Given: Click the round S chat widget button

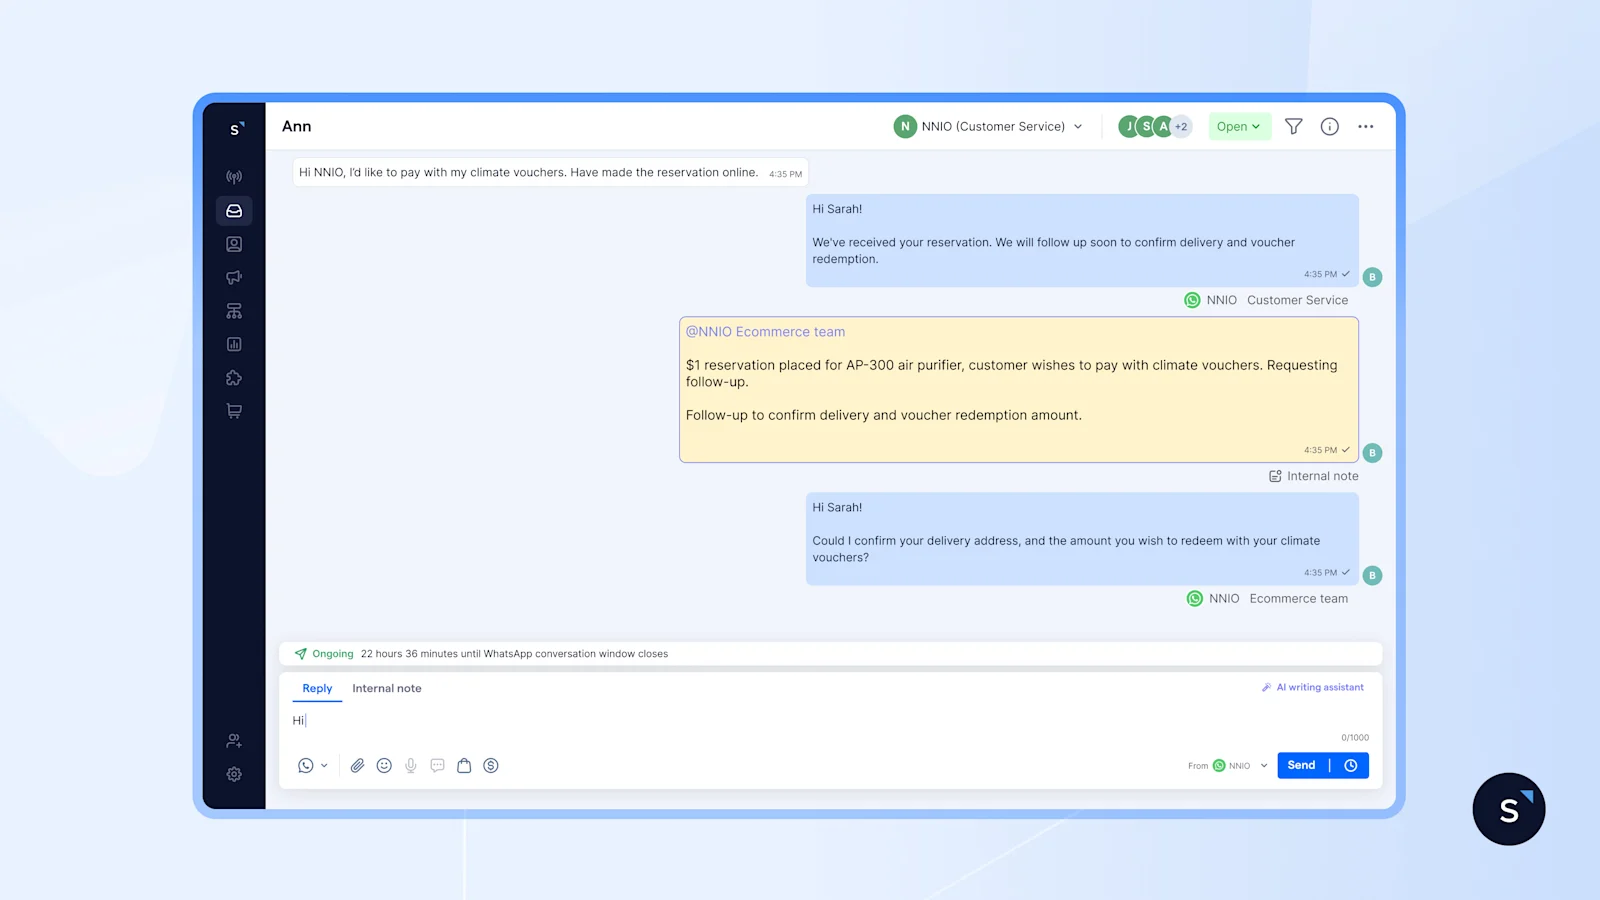Looking at the screenshot, I should click(x=1509, y=809).
